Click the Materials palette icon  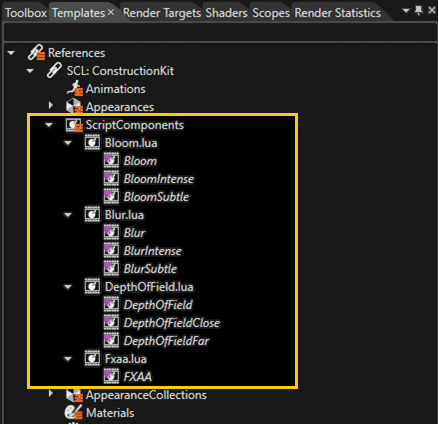click(74, 412)
